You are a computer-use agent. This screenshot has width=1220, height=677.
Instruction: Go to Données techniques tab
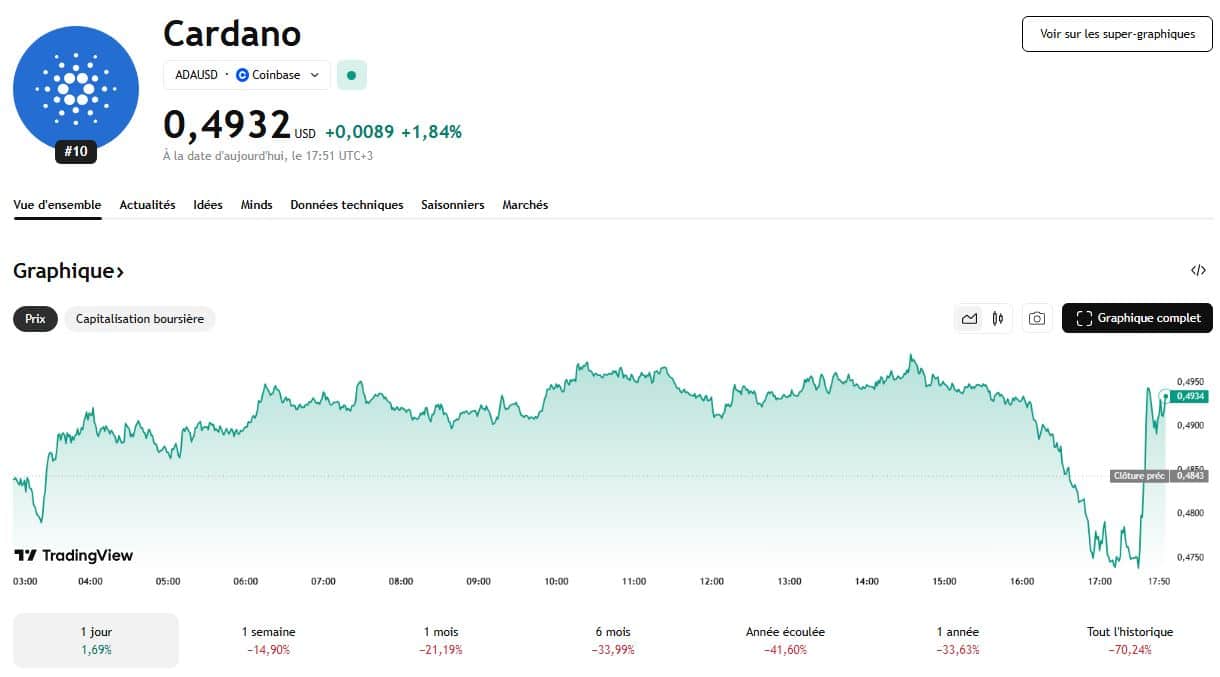tap(346, 205)
